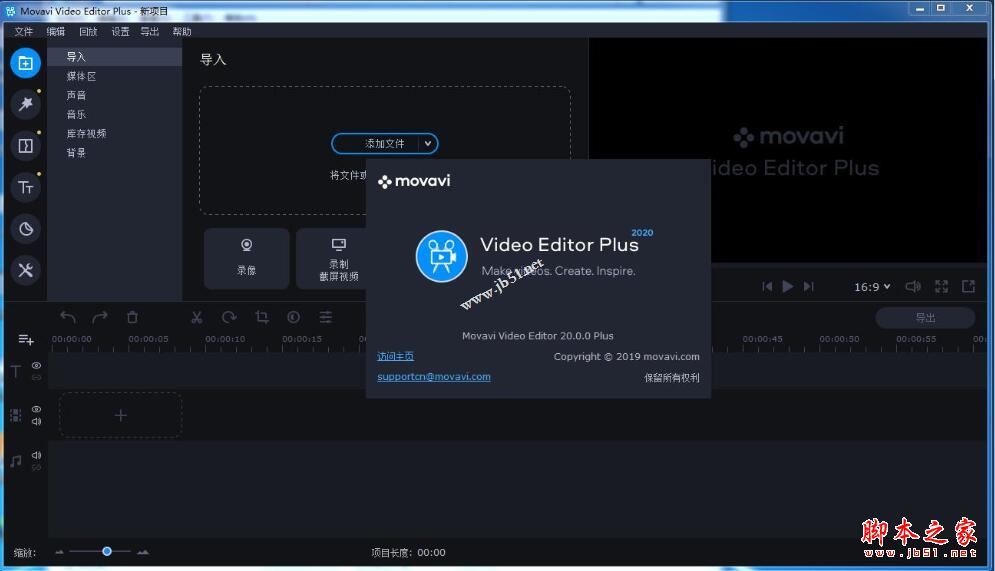The height and width of the screenshot is (571, 995).
Task: Click the plus placeholder on video track
Action: point(121,416)
